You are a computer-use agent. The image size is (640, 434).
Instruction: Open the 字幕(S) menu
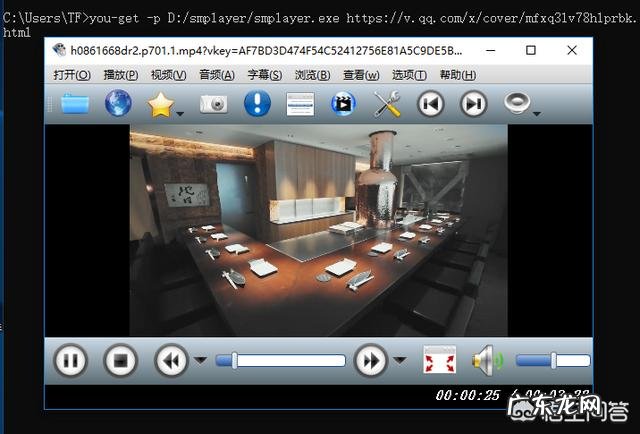click(x=264, y=75)
